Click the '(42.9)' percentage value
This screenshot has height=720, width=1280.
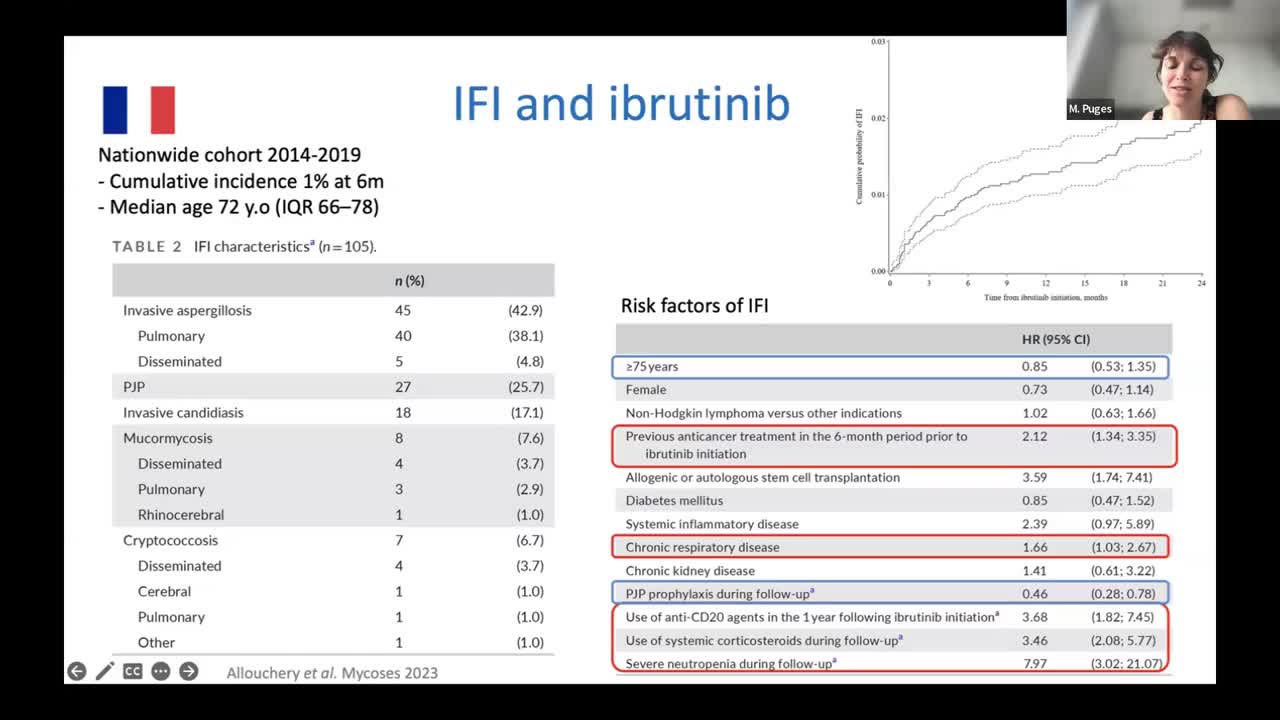point(525,310)
